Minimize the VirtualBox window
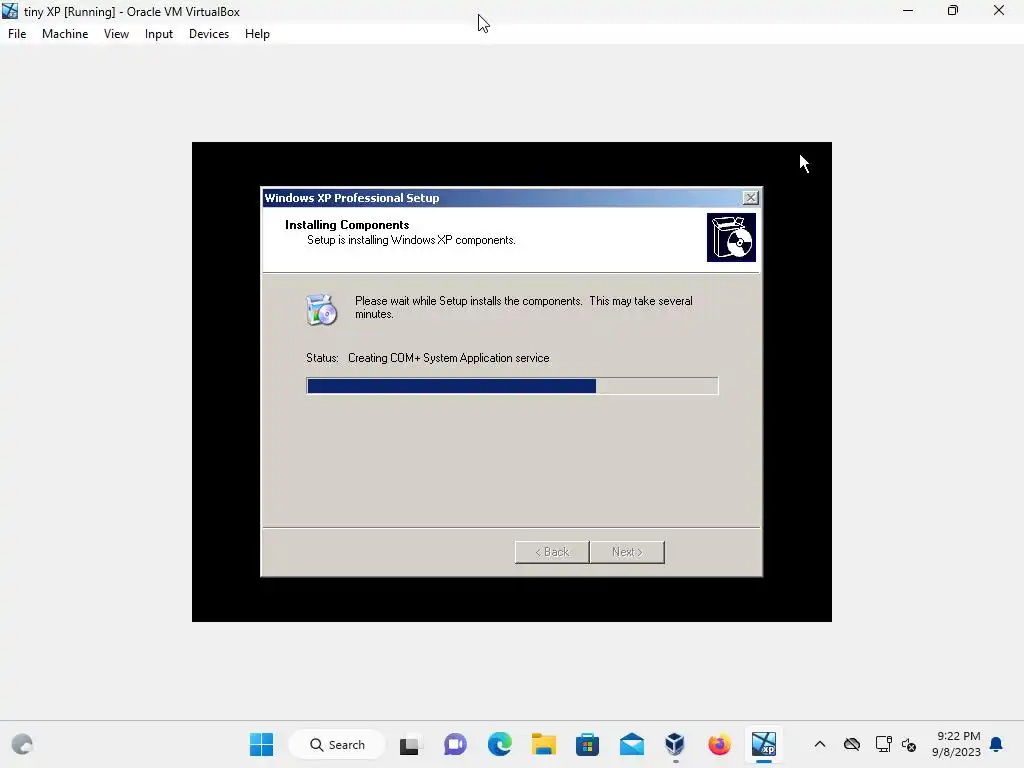1024x768 pixels. pos(908,11)
